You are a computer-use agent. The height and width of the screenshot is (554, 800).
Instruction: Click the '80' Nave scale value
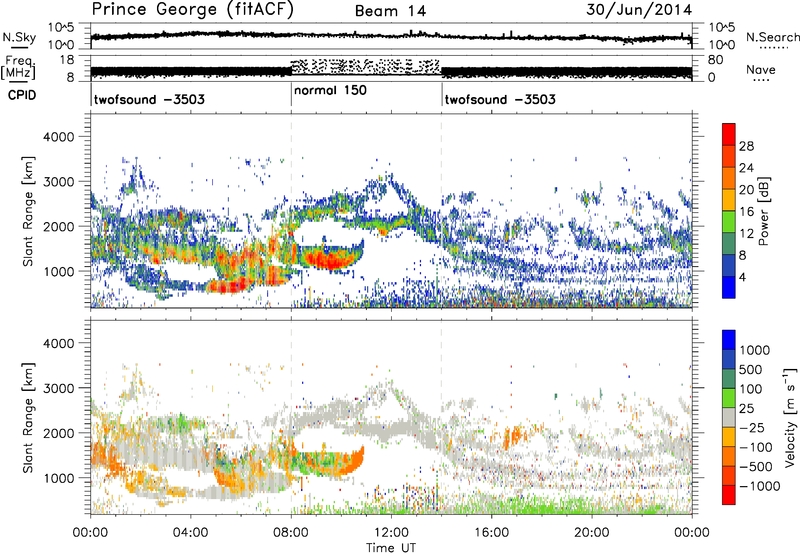(x=715, y=60)
